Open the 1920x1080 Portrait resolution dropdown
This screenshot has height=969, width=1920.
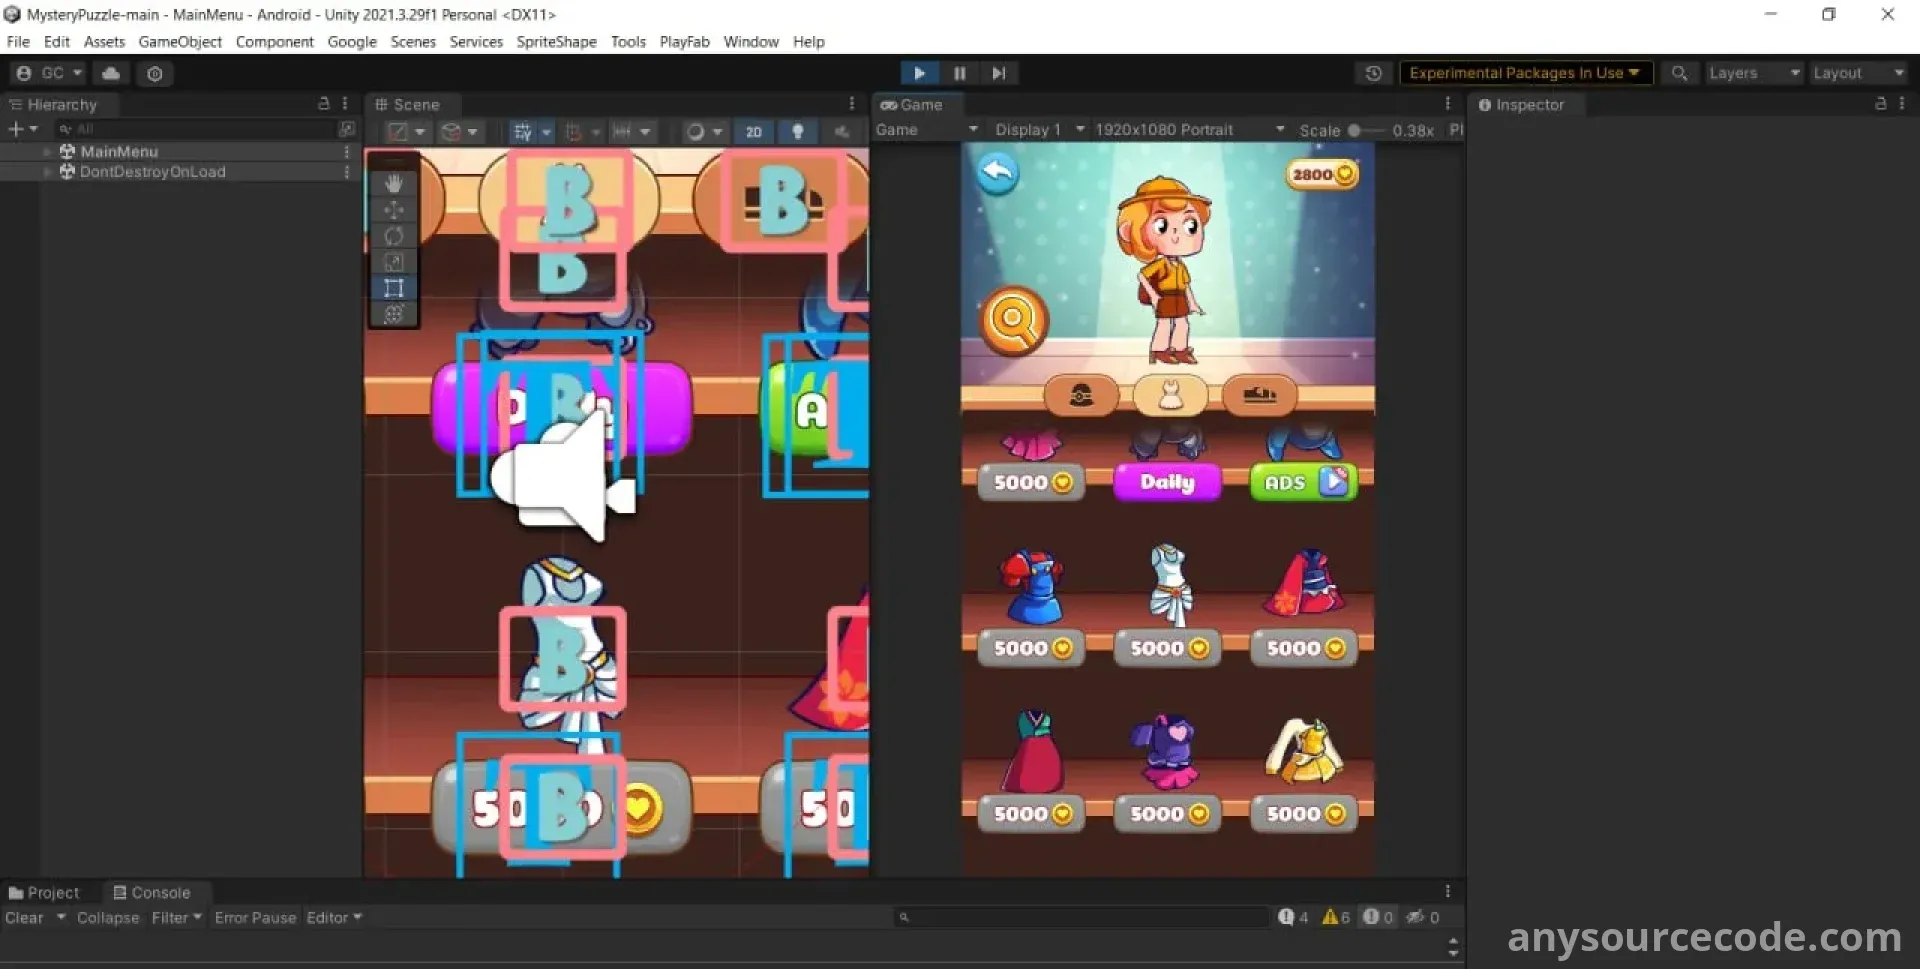coord(1188,130)
